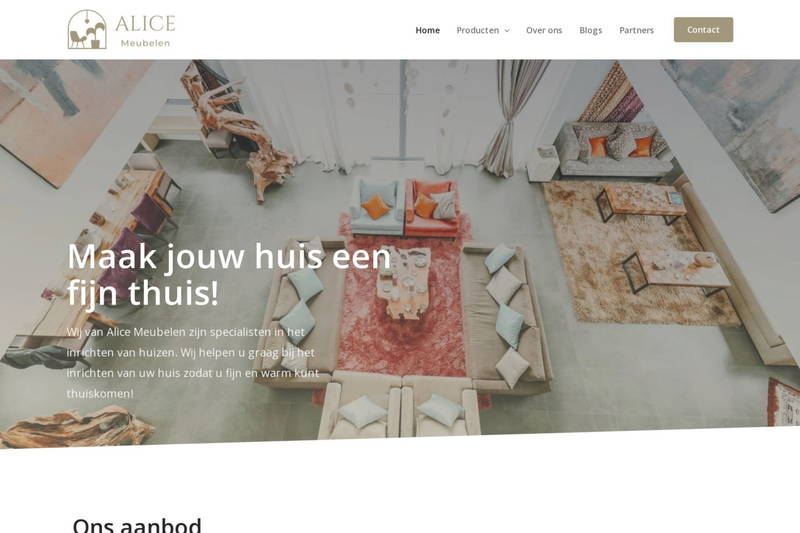The image size is (800, 533).
Task: Click the light blue armchair in photo
Action: 378,207
